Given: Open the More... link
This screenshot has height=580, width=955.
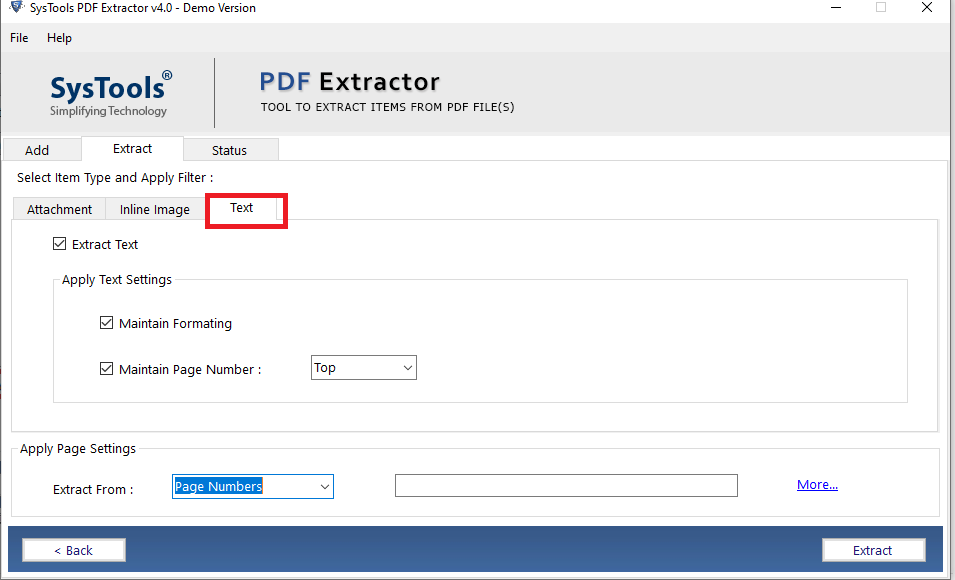Looking at the screenshot, I should click(817, 484).
